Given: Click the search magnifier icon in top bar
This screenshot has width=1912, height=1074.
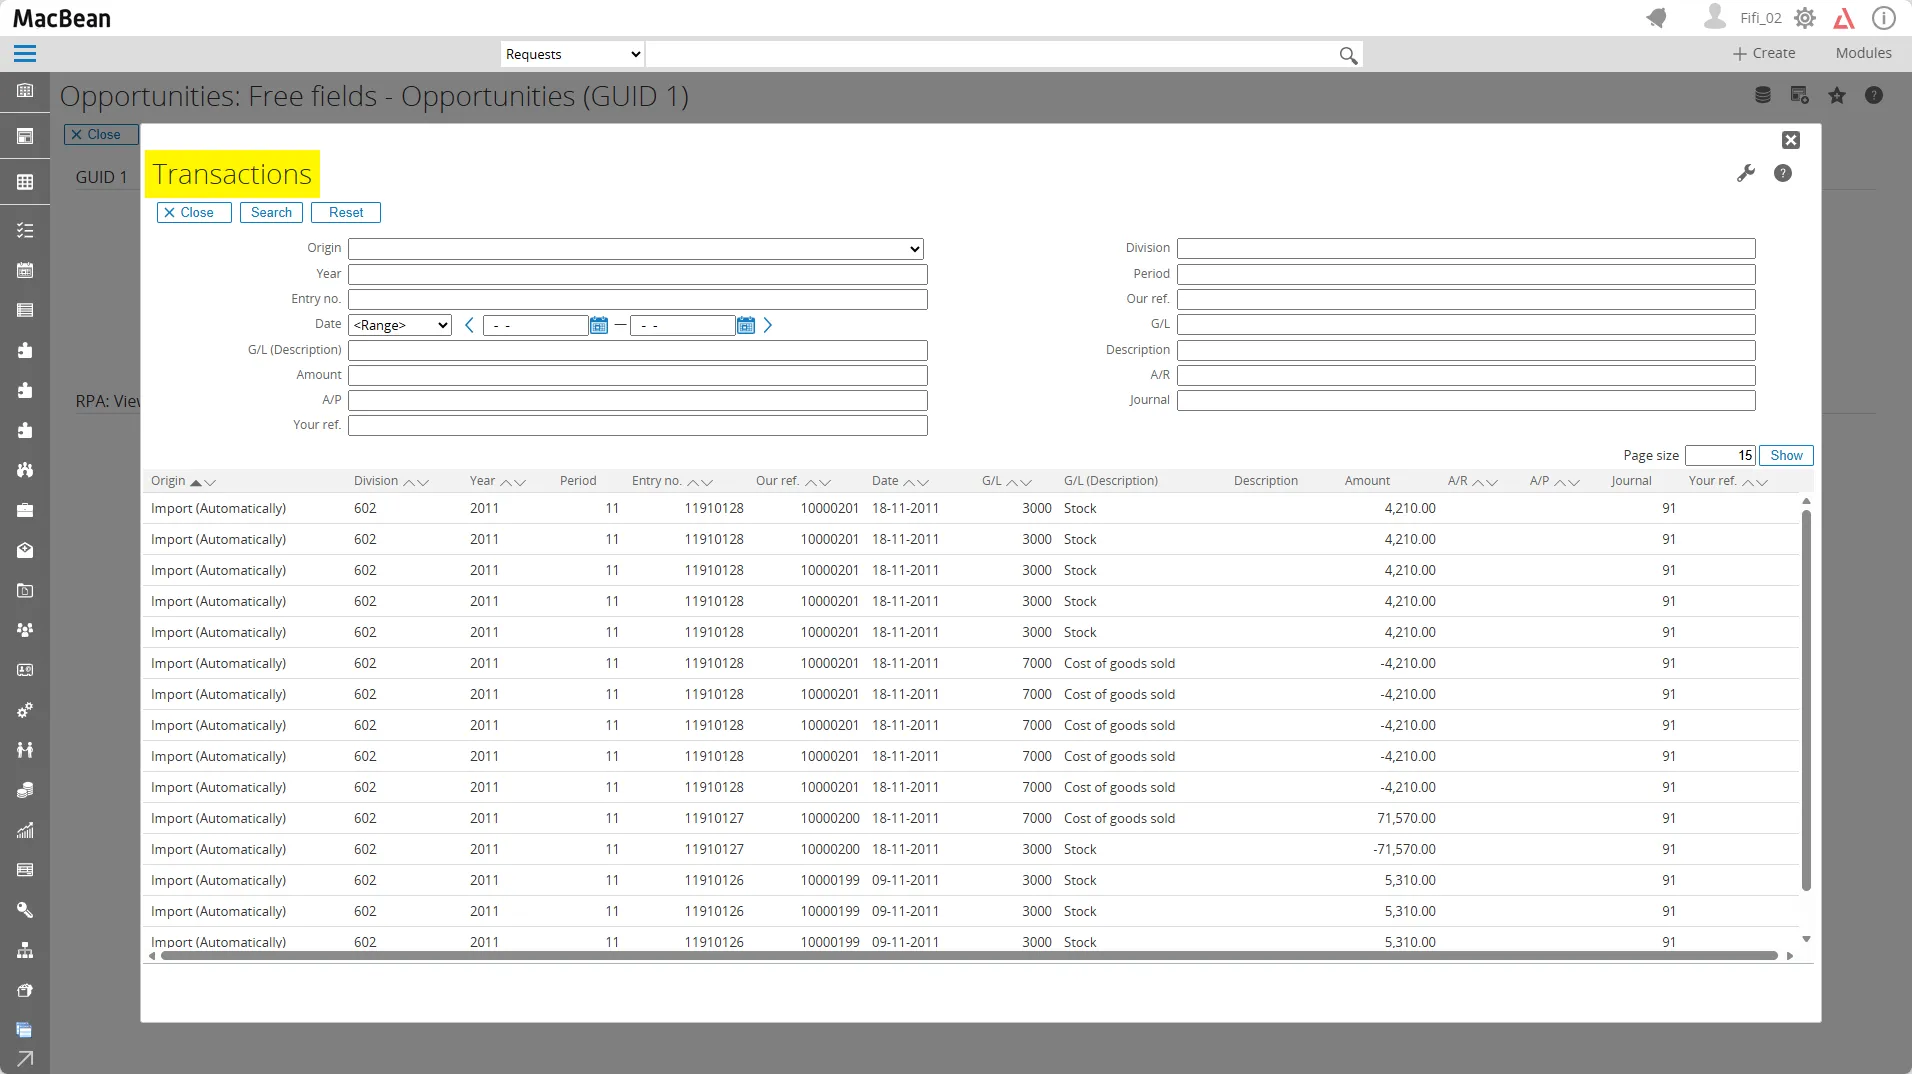Looking at the screenshot, I should click(1348, 55).
